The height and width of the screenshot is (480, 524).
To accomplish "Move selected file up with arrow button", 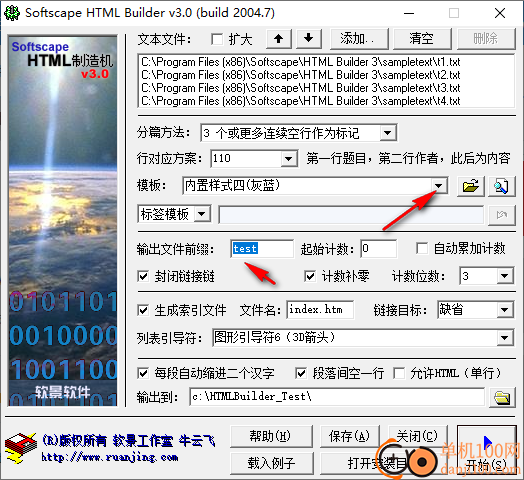I will coord(279,39).
